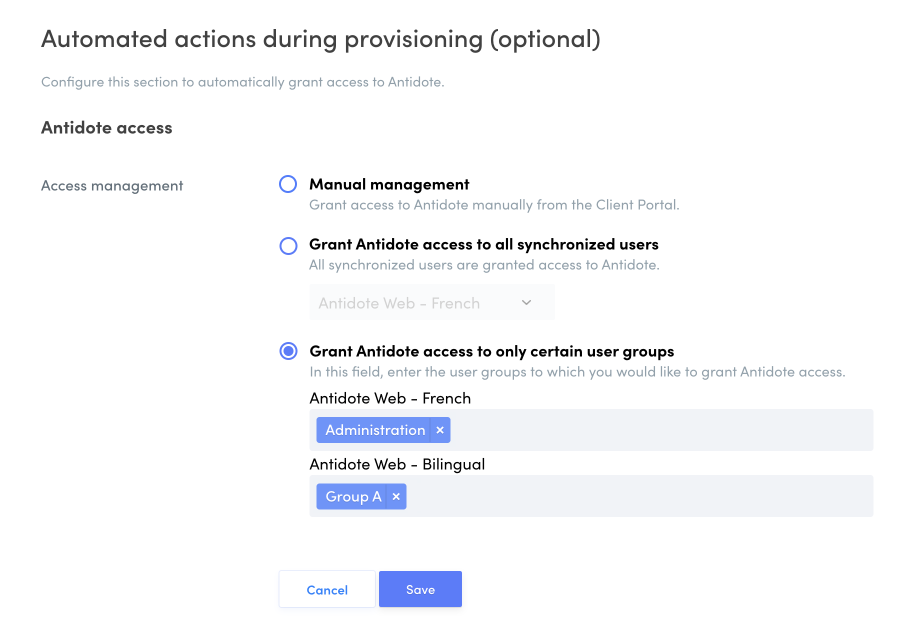909x624 pixels.
Task: Click the Administration tag label
Action: 375,430
